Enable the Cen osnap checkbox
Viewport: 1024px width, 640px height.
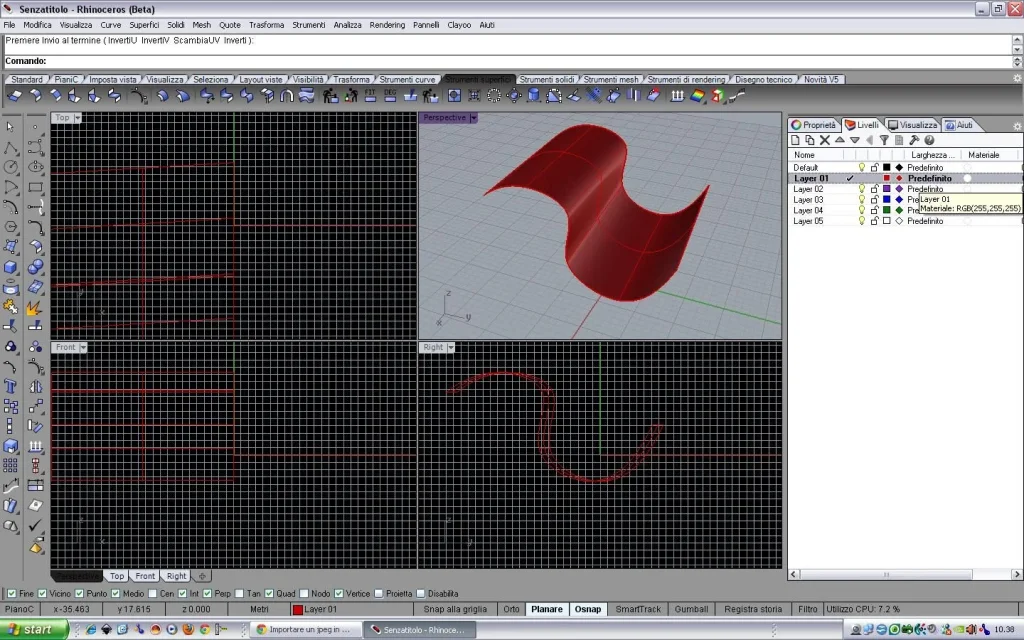pyautogui.click(x=152, y=594)
